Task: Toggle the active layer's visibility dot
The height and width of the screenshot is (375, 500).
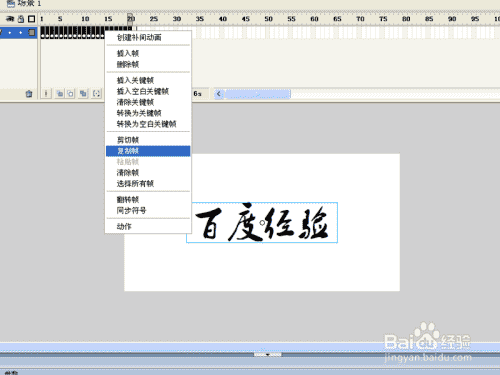Action: click(10, 33)
